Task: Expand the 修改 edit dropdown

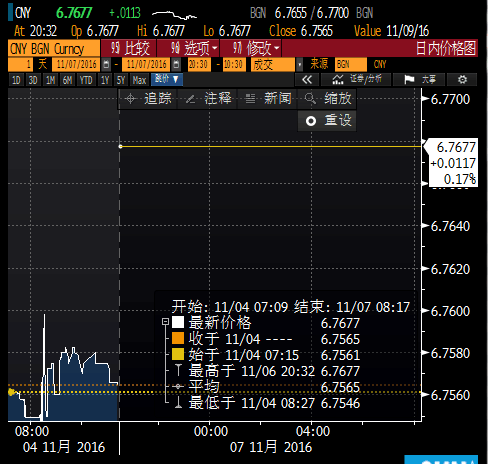Action: 251,49
